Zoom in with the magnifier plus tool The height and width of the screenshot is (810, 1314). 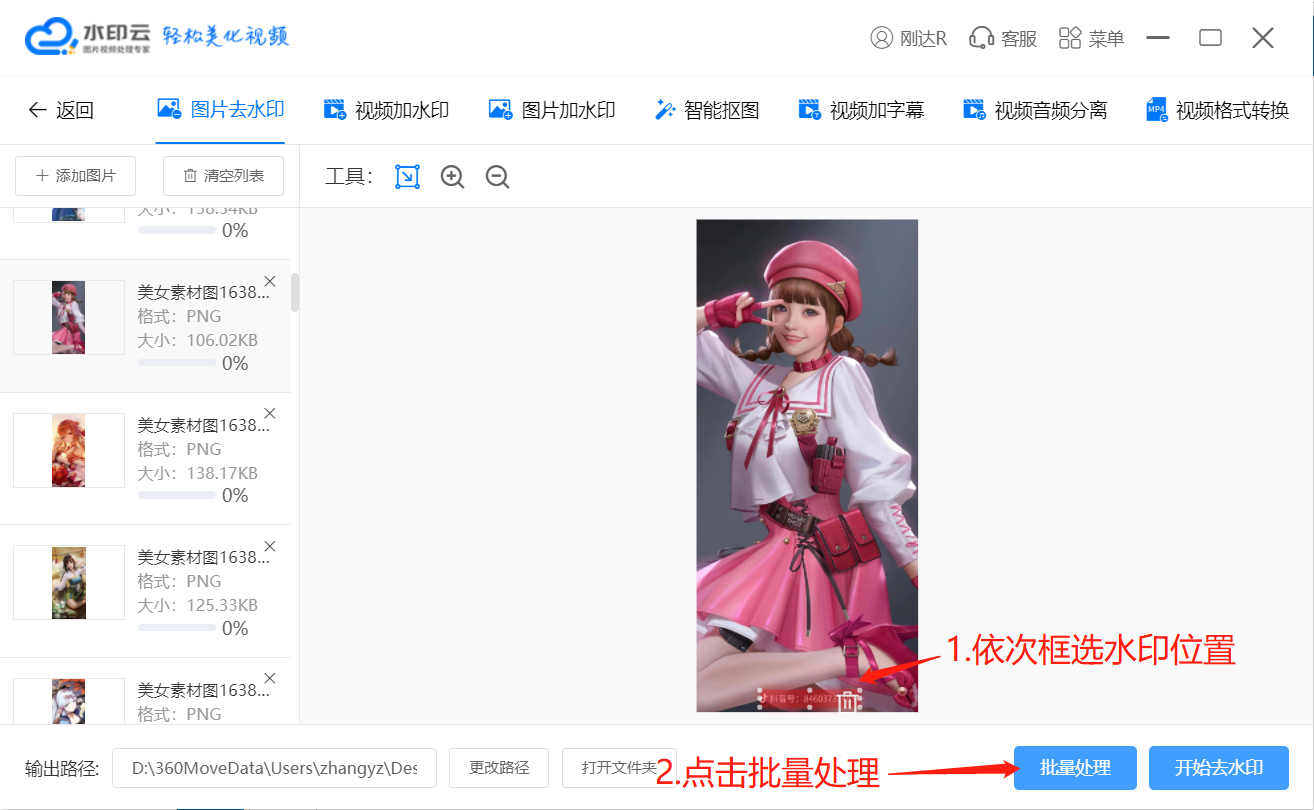tap(453, 177)
